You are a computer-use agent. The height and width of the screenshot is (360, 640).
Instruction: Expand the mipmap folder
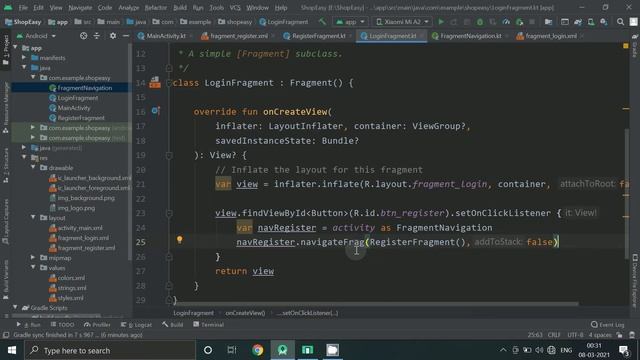(33, 258)
